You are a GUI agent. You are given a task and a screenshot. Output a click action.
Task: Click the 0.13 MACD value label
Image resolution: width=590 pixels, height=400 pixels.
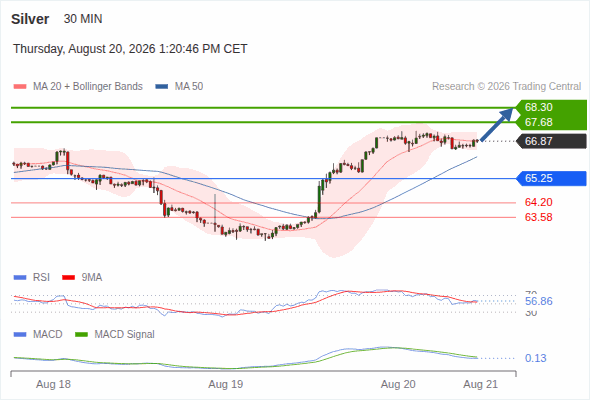tap(535, 358)
